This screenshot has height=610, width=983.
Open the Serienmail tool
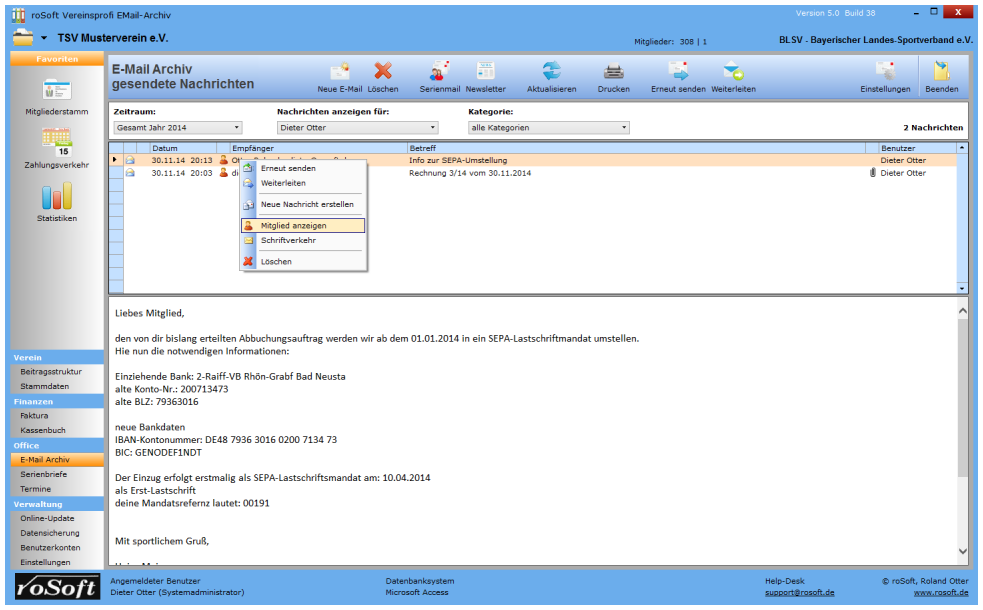[x=439, y=71]
